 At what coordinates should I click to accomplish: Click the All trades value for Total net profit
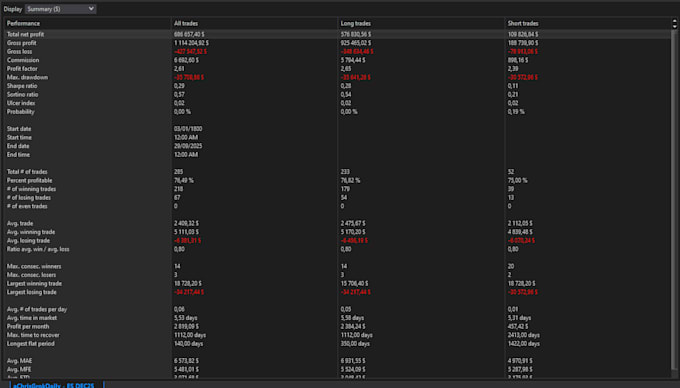click(189, 34)
